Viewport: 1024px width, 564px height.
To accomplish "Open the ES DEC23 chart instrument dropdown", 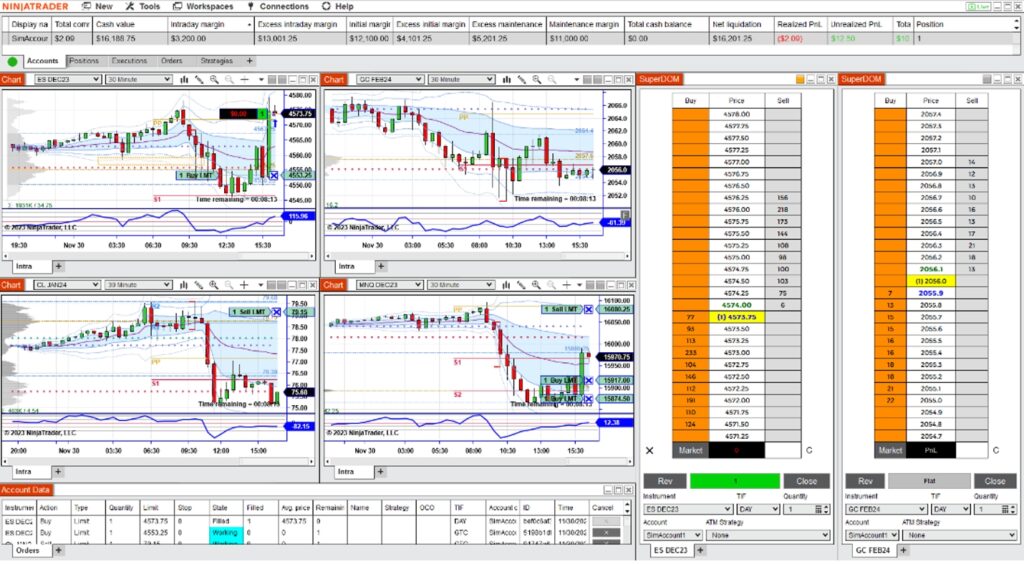I will point(68,80).
